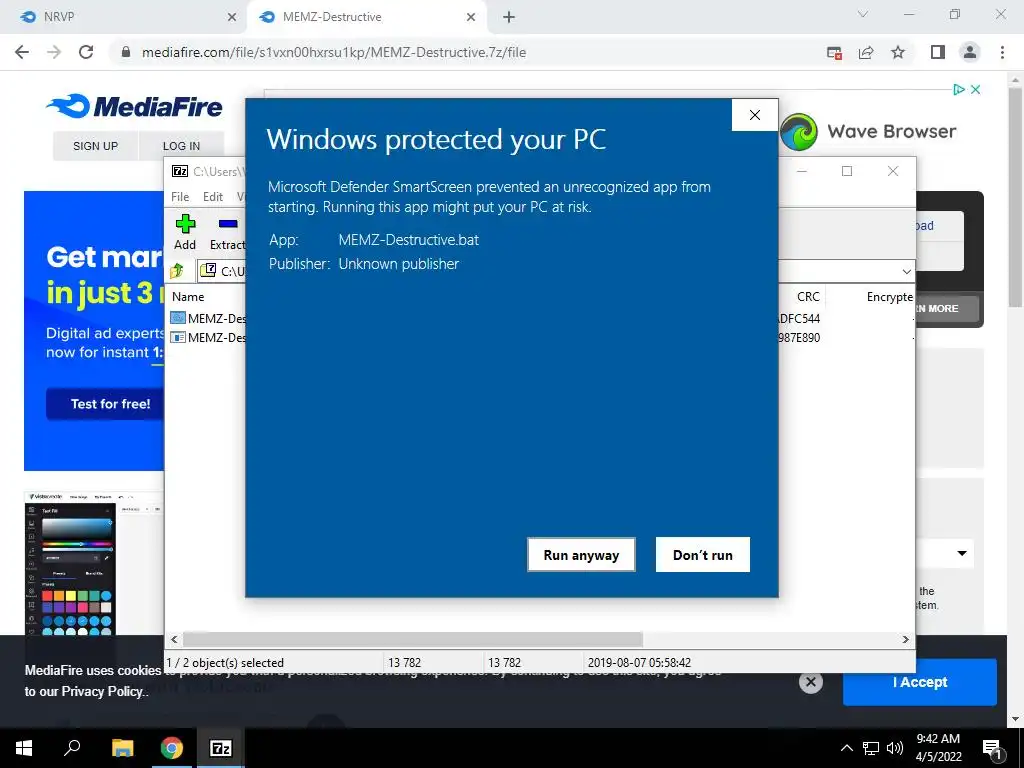Viewport: 1024px width, 768px height.
Task: Open the File menu in 7-Zip
Action: [180, 197]
